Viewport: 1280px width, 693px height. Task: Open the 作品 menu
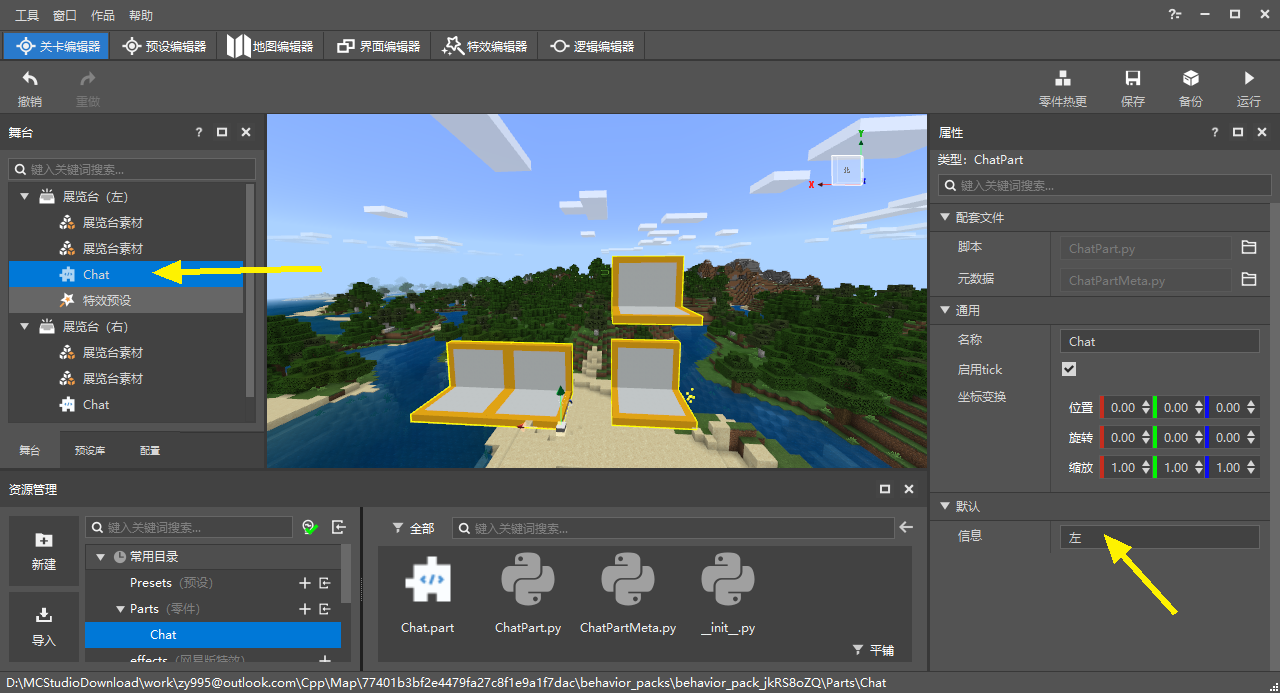click(103, 15)
